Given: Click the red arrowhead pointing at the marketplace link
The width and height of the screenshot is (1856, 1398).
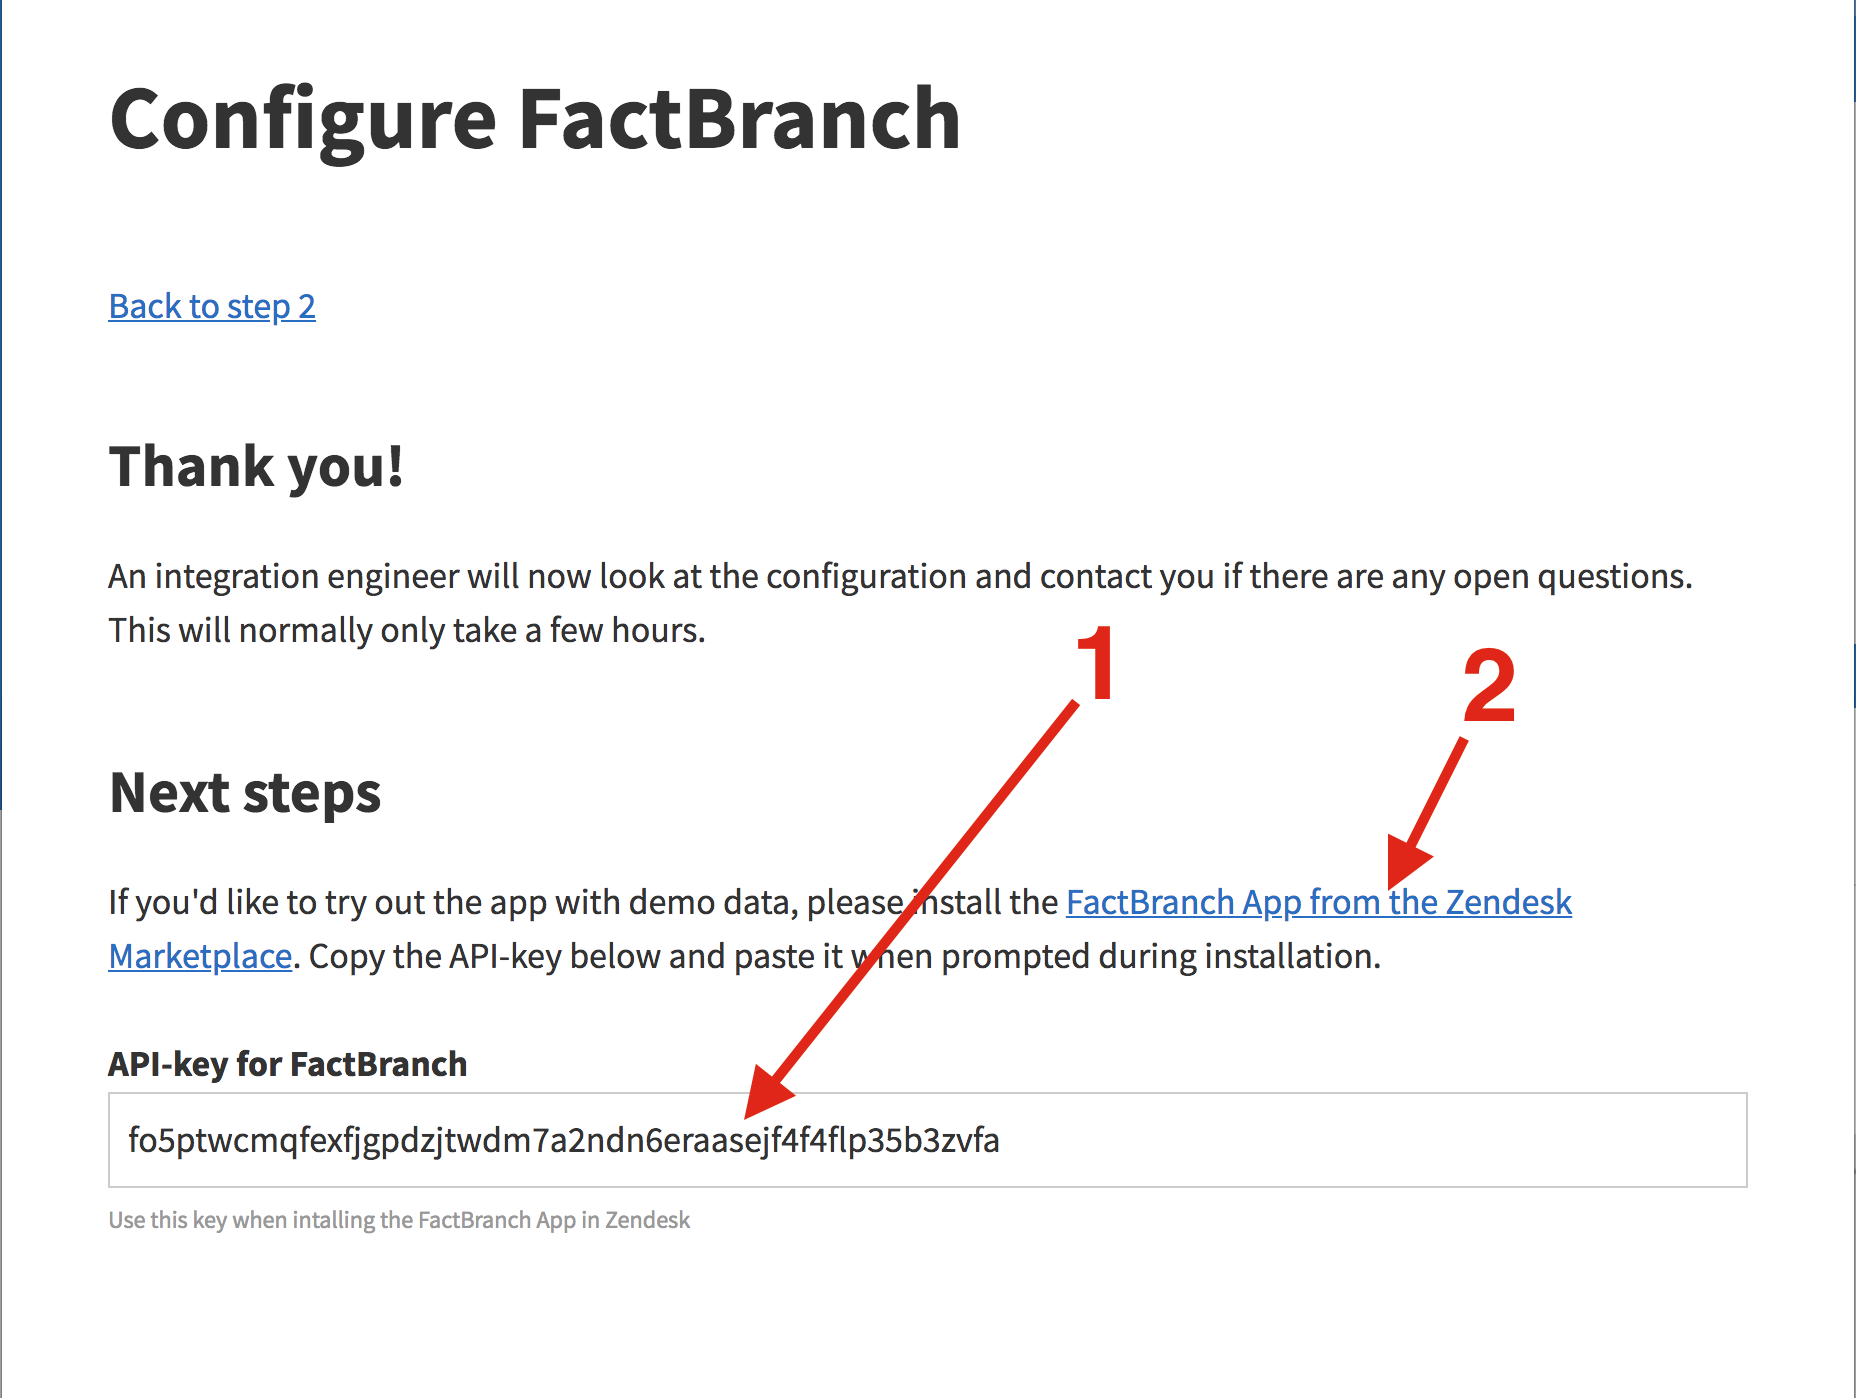Looking at the screenshot, I should [1406, 862].
